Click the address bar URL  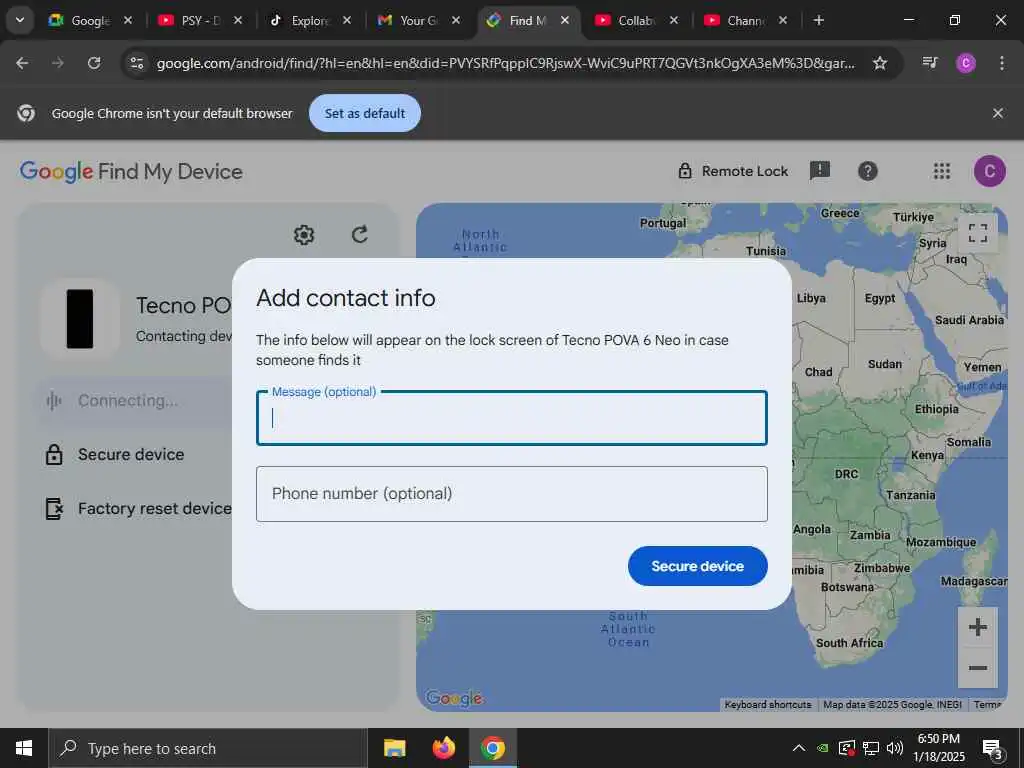(505, 63)
